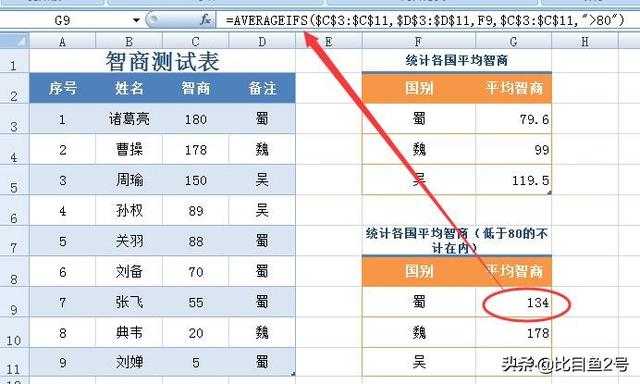
Task: Click the formula bar AVERAGEIFS formula
Action: [425, 20]
